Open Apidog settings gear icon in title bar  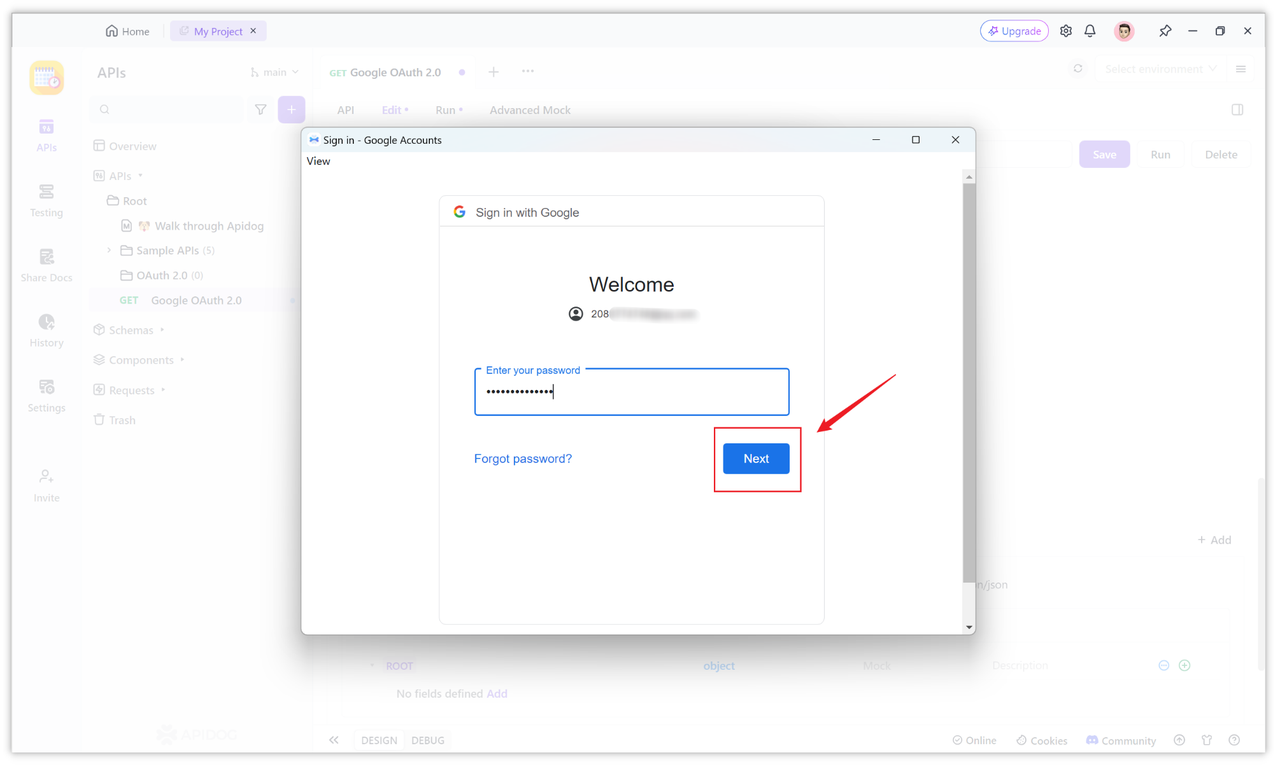(x=1066, y=31)
